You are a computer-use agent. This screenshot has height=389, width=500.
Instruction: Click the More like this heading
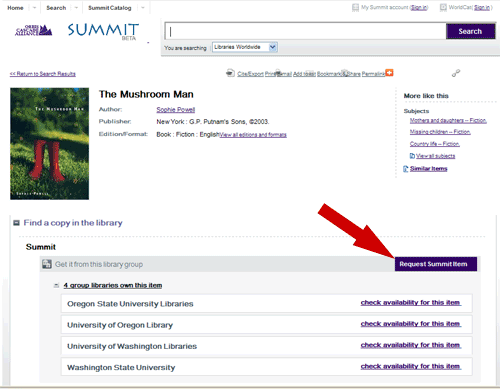point(426,96)
